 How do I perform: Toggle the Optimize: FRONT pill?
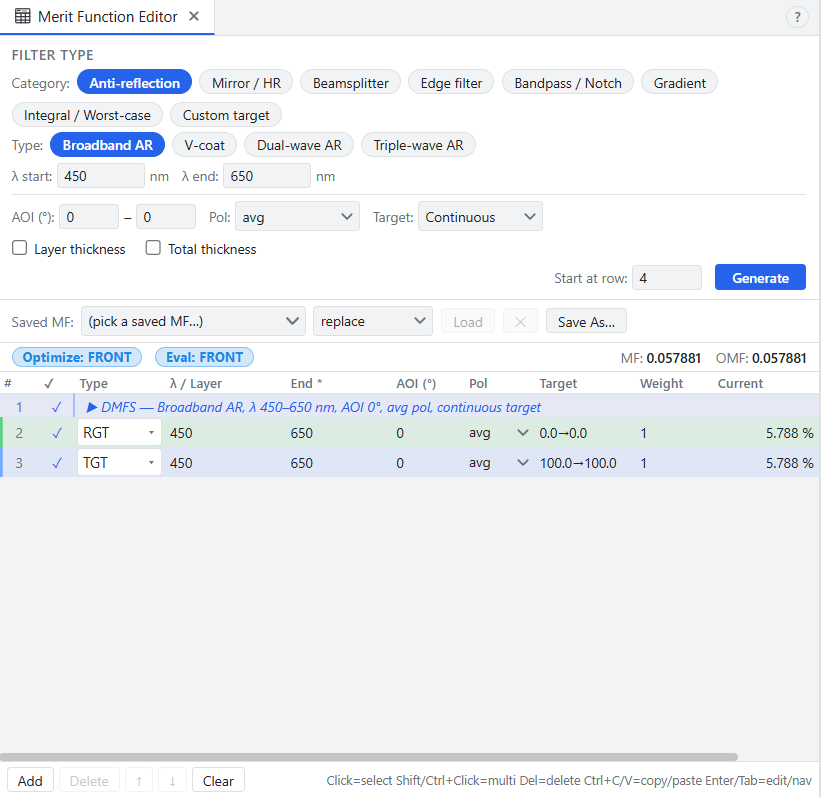point(77,357)
